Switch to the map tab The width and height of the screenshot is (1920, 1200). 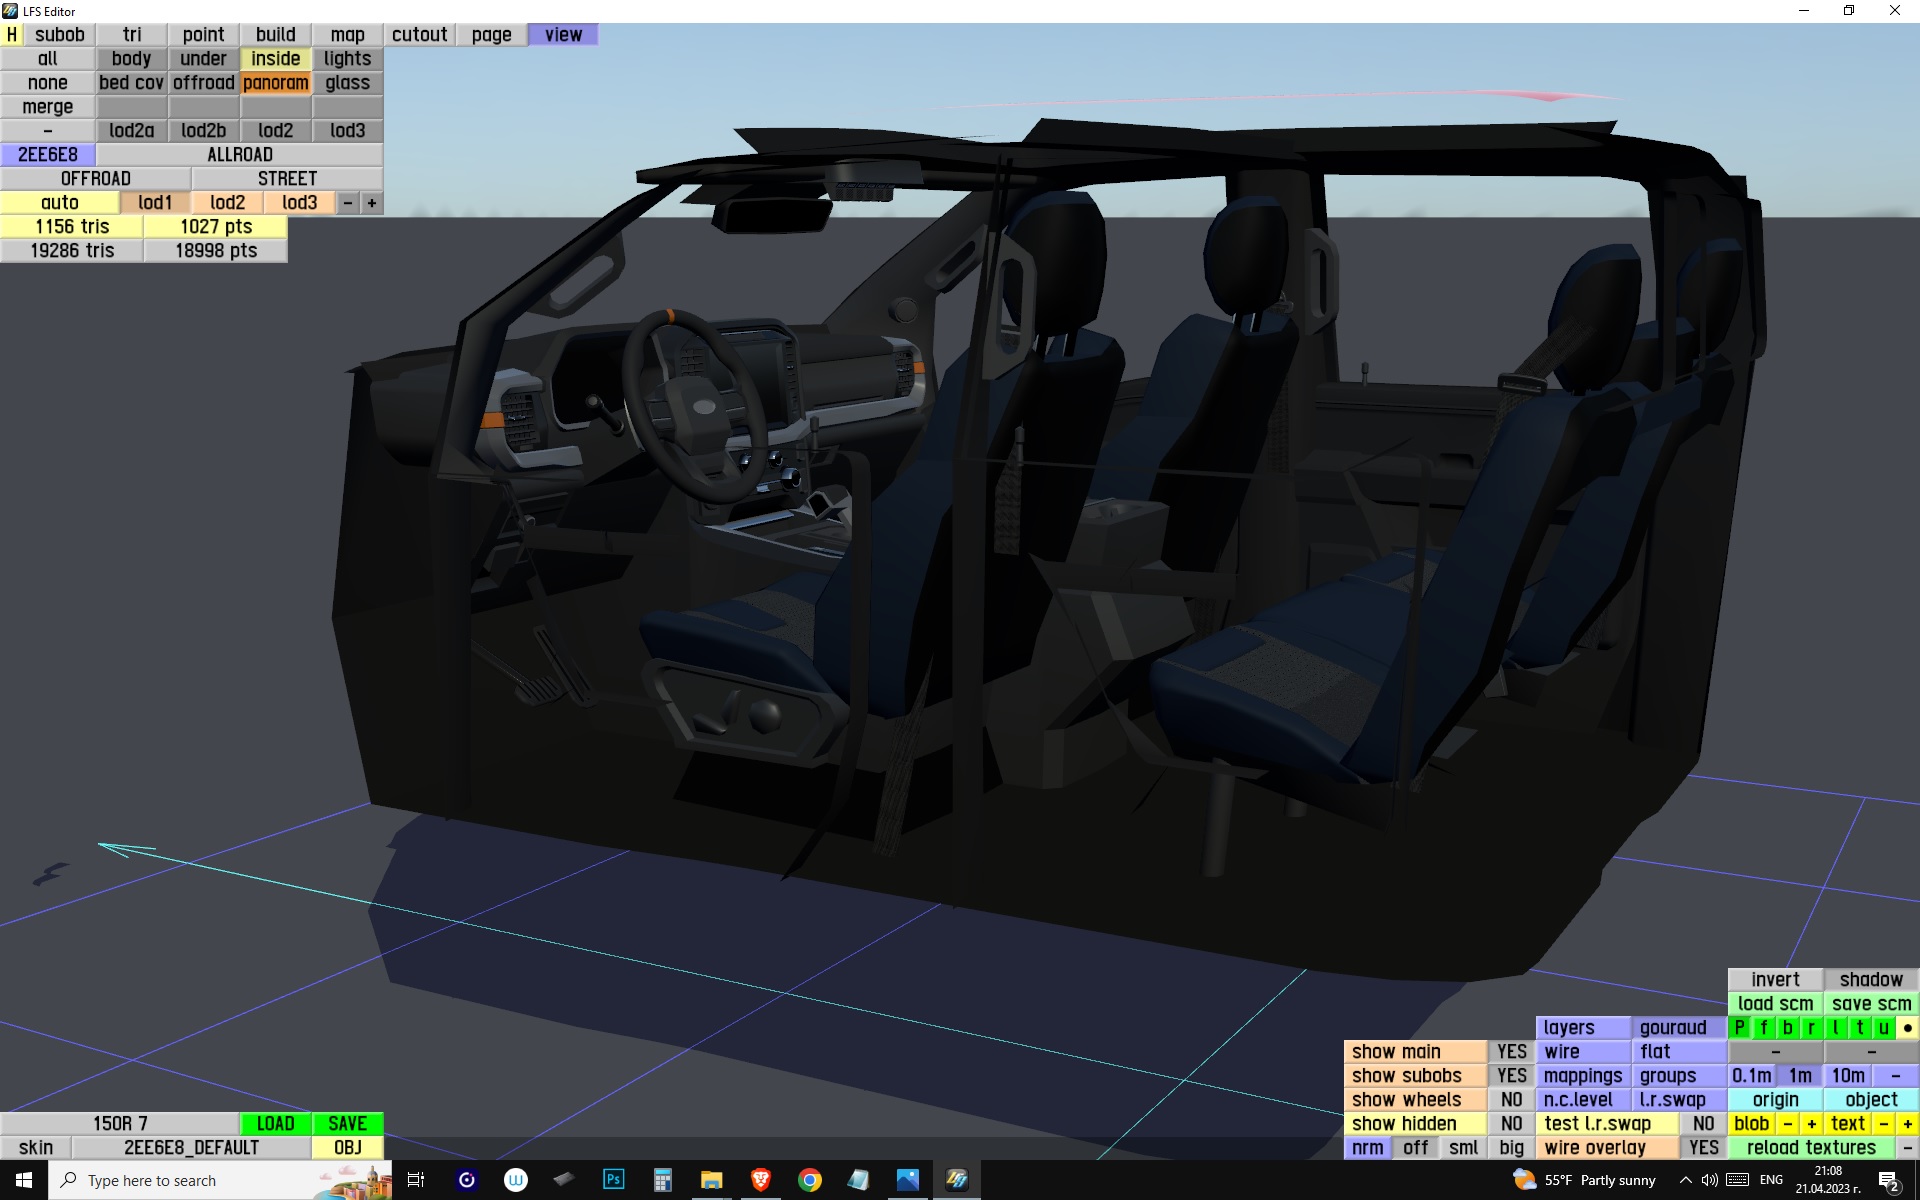pyautogui.click(x=347, y=34)
